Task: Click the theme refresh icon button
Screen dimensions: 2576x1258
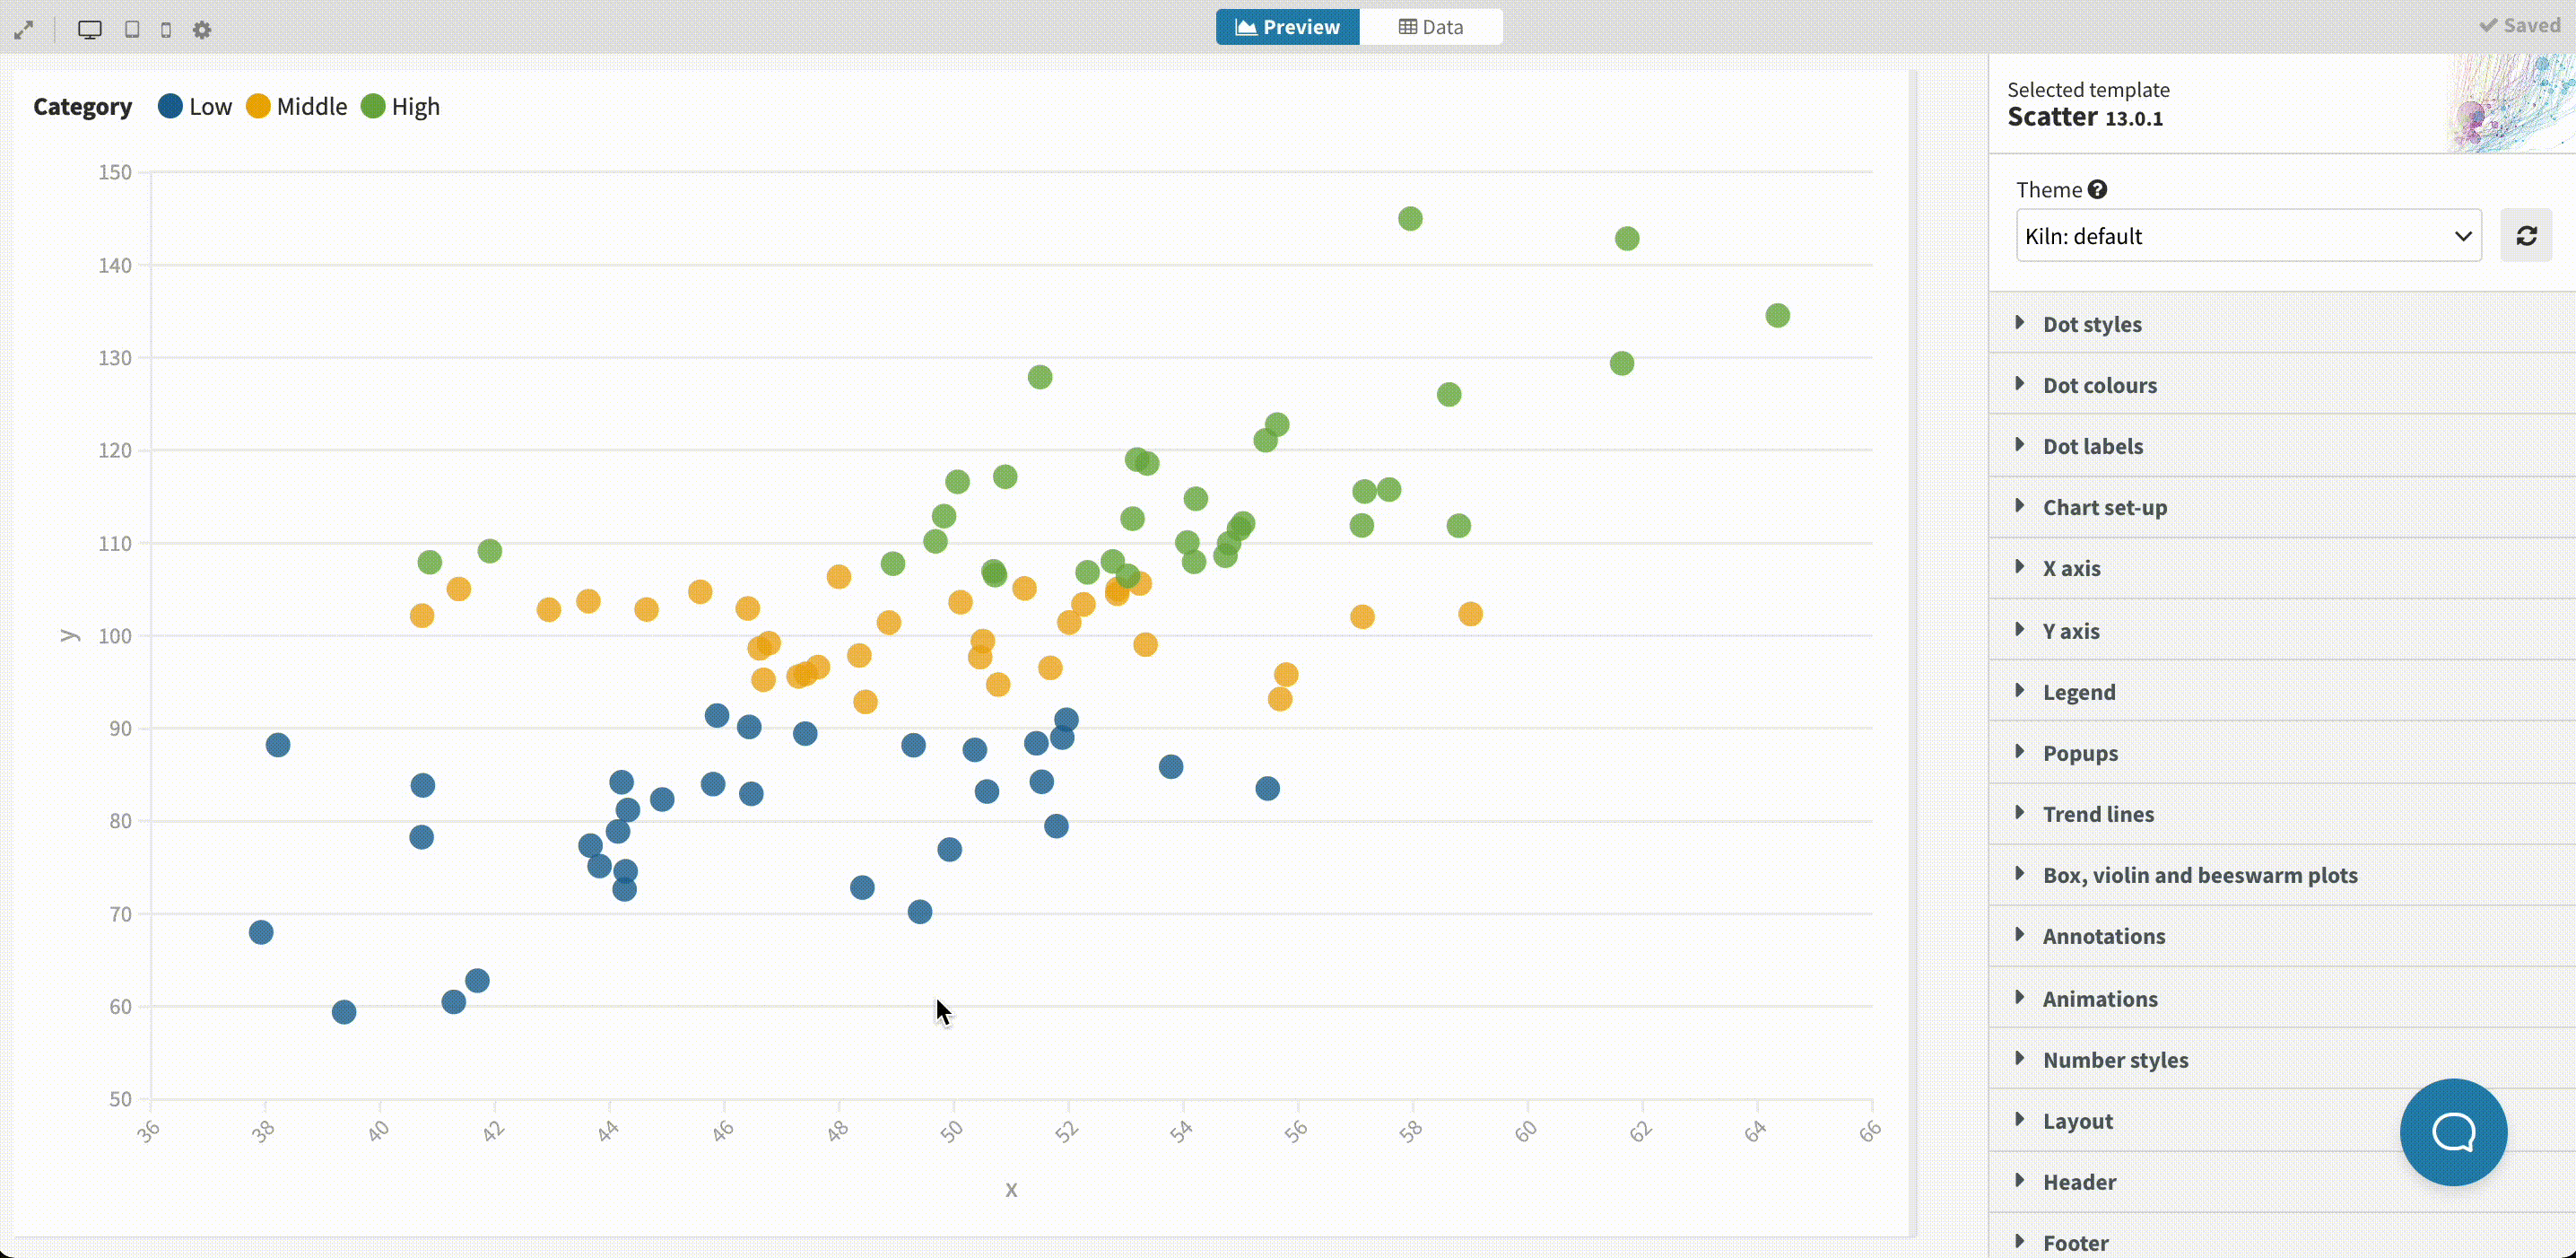Action: [2526, 236]
